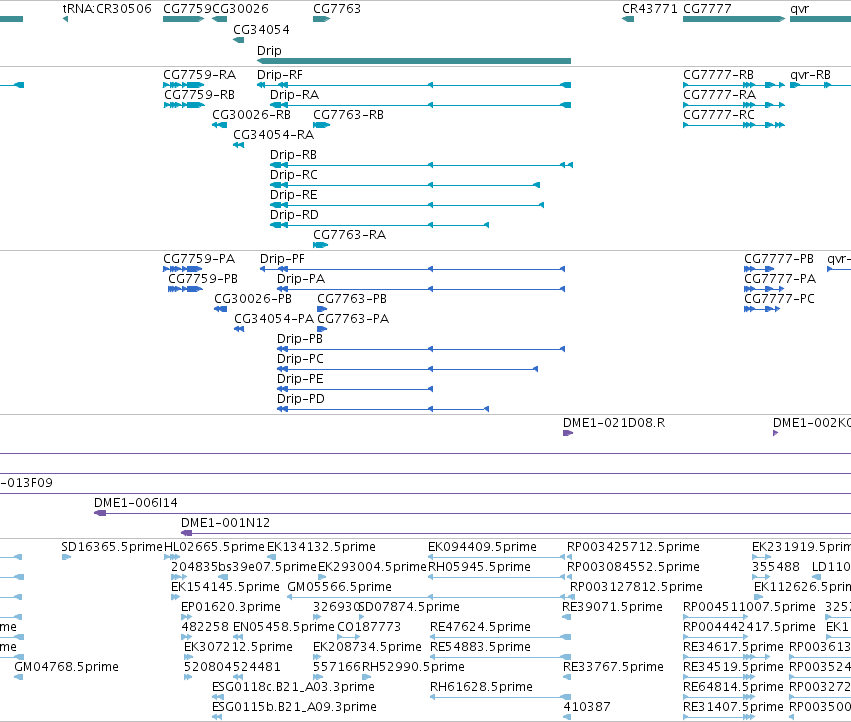The image size is (851, 722).
Task: Open the HL02665.5prime EST label
Action: (214, 547)
